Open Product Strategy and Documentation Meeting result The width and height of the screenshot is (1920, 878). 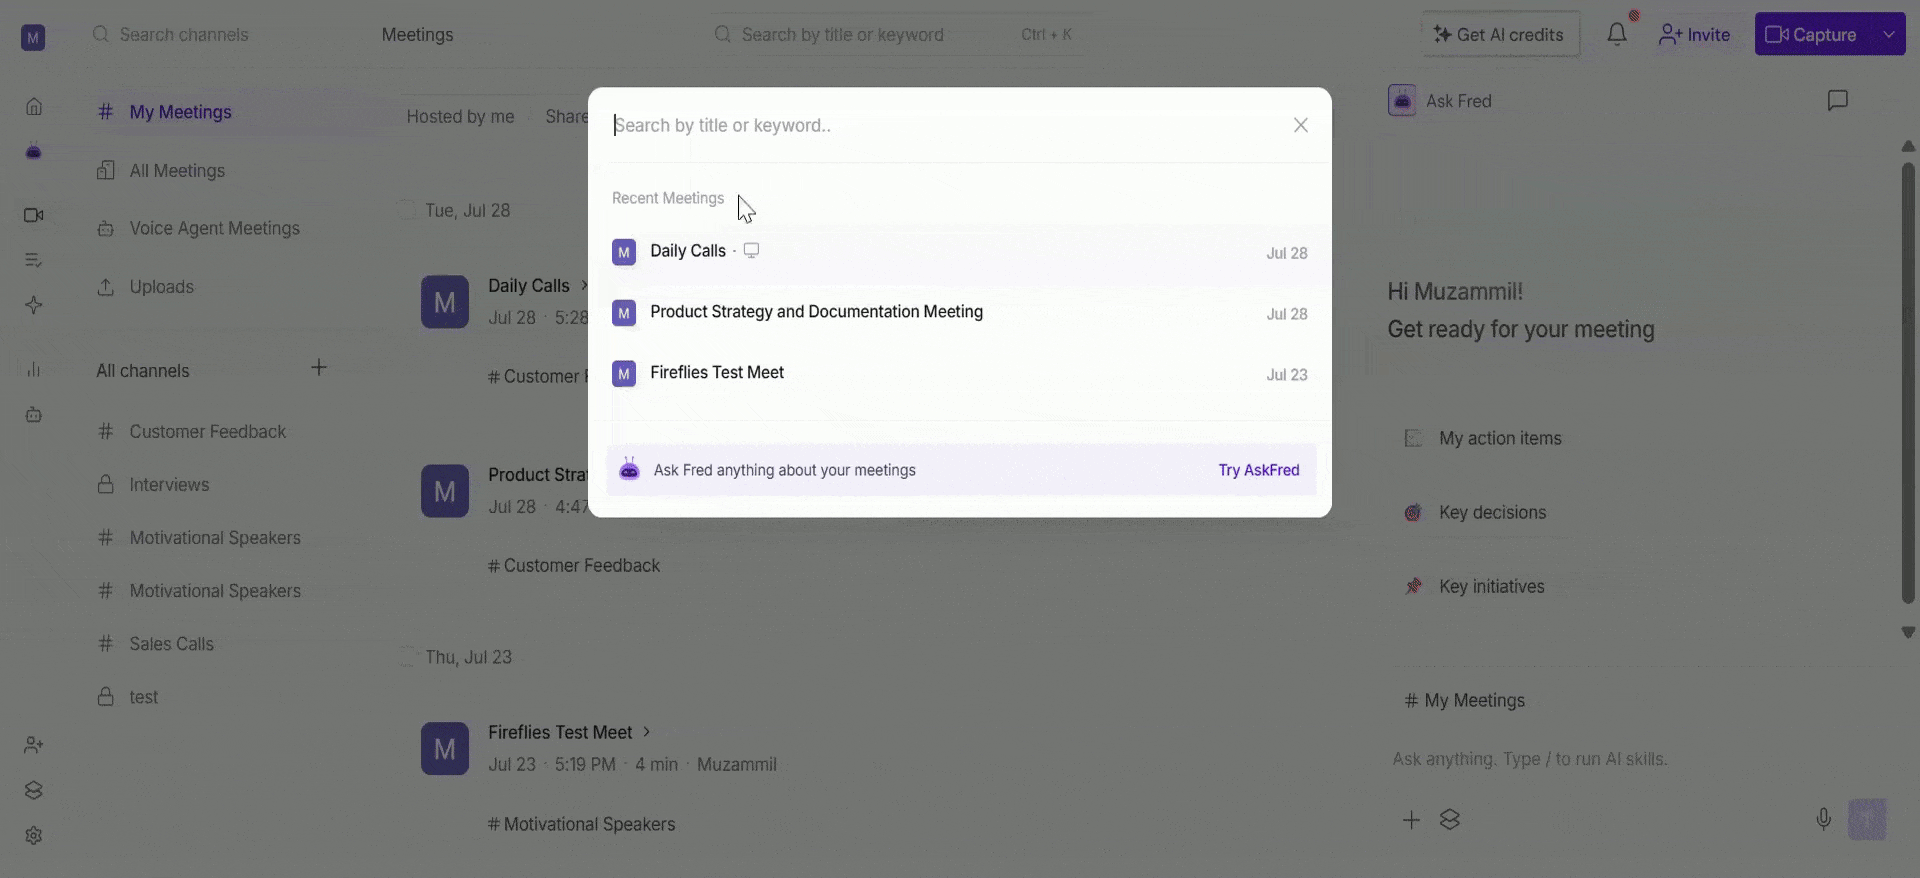coord(959,313)
